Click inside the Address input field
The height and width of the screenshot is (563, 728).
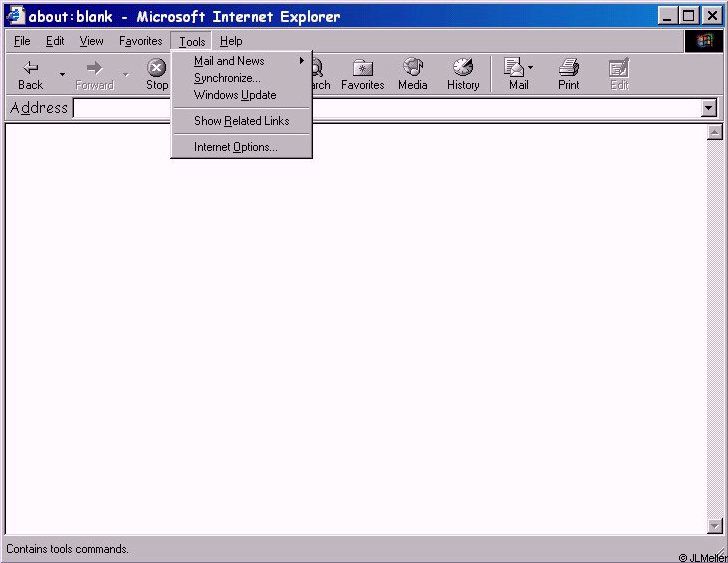(387, 109)
